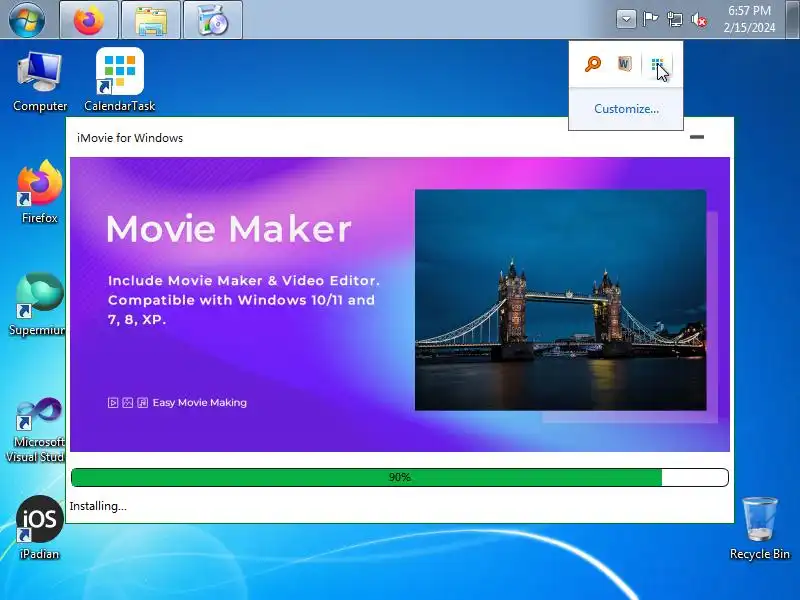Screen dimensions: 800x600
Task: Select the Supermium desktop shortcut
Action: click(x=38, y=304)
